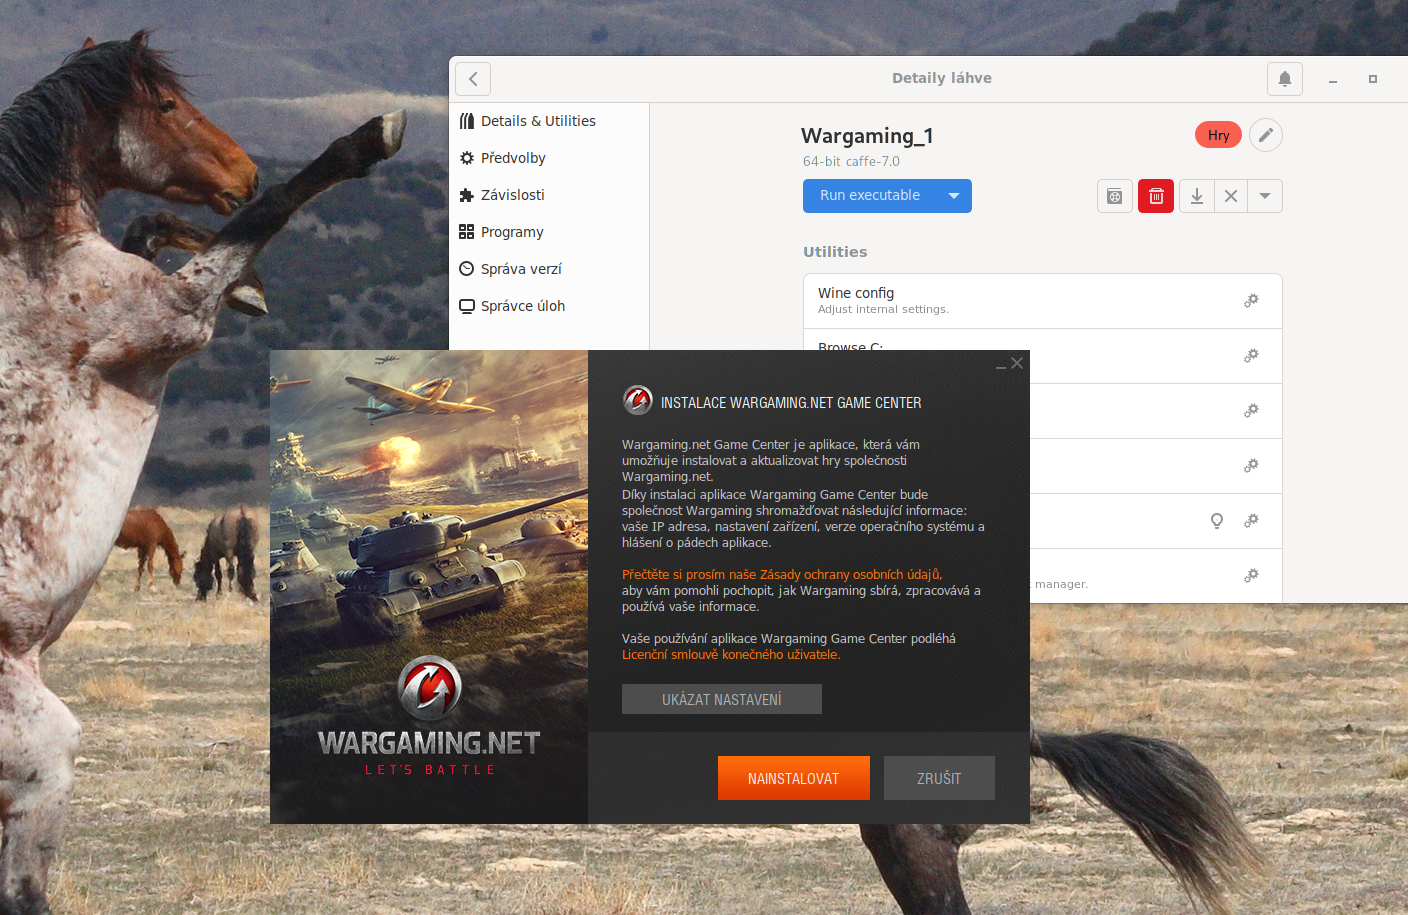Edit bottle name with pencil icon
Screen dimensions: 1408x915
[1266, 135]
